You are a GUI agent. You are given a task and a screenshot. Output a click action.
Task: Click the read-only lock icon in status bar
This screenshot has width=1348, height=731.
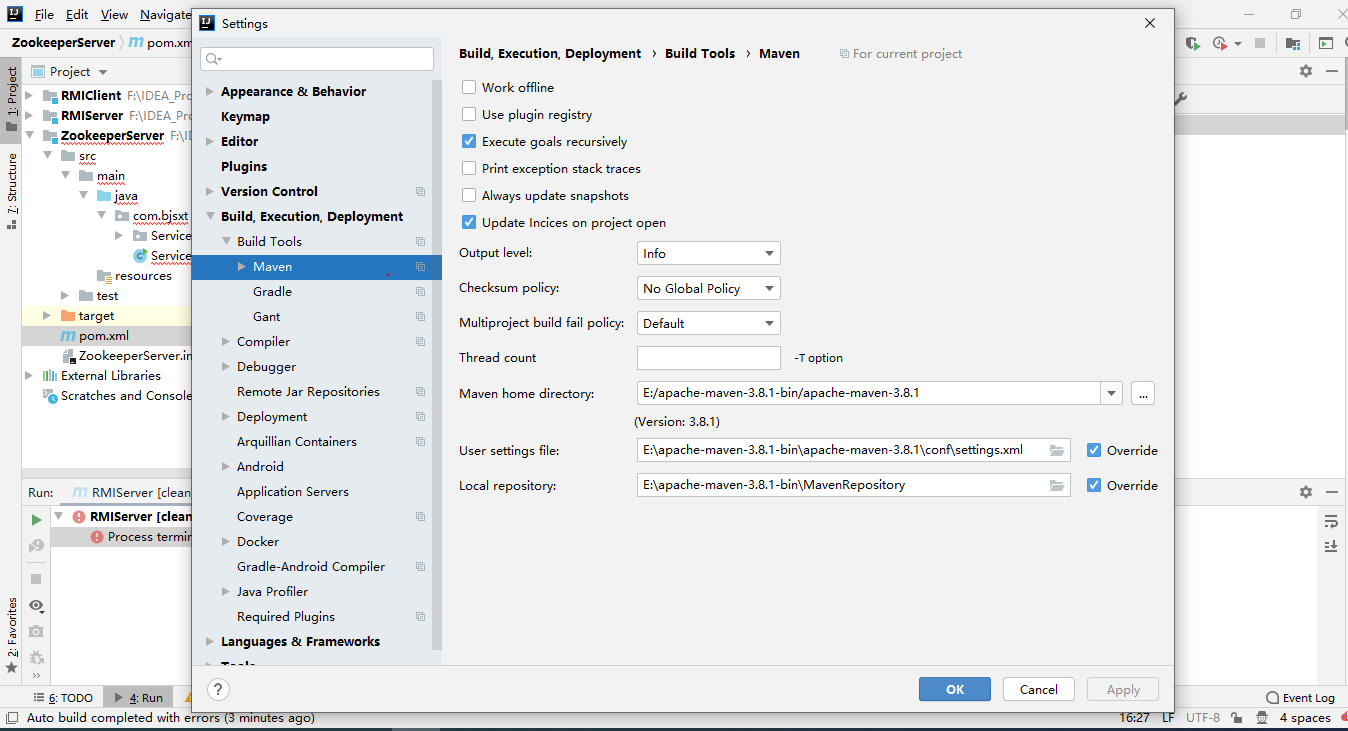pos(1236,718)
